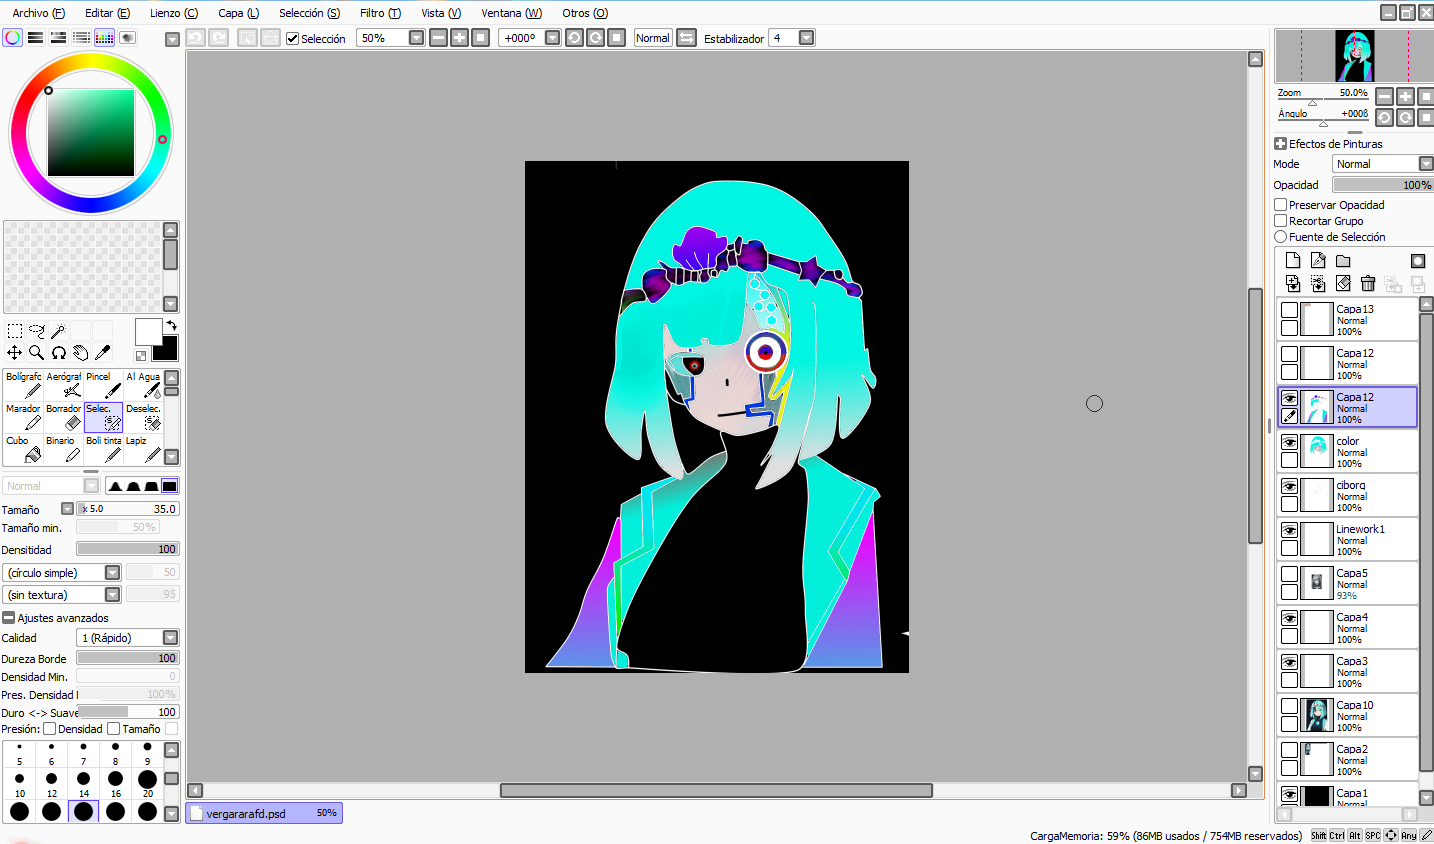Select the magic wand tool
1434x844 pixels.
pyautogui.click(x=58, y=331)
